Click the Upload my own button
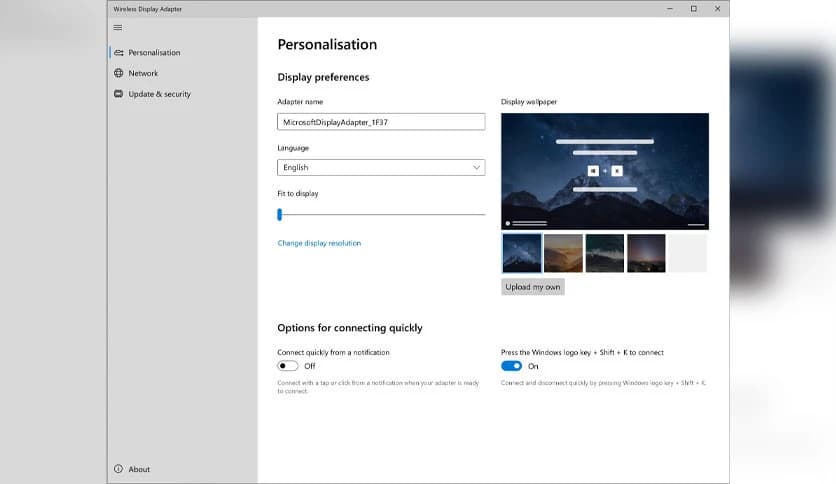836x484 pixels. point(533,287)
